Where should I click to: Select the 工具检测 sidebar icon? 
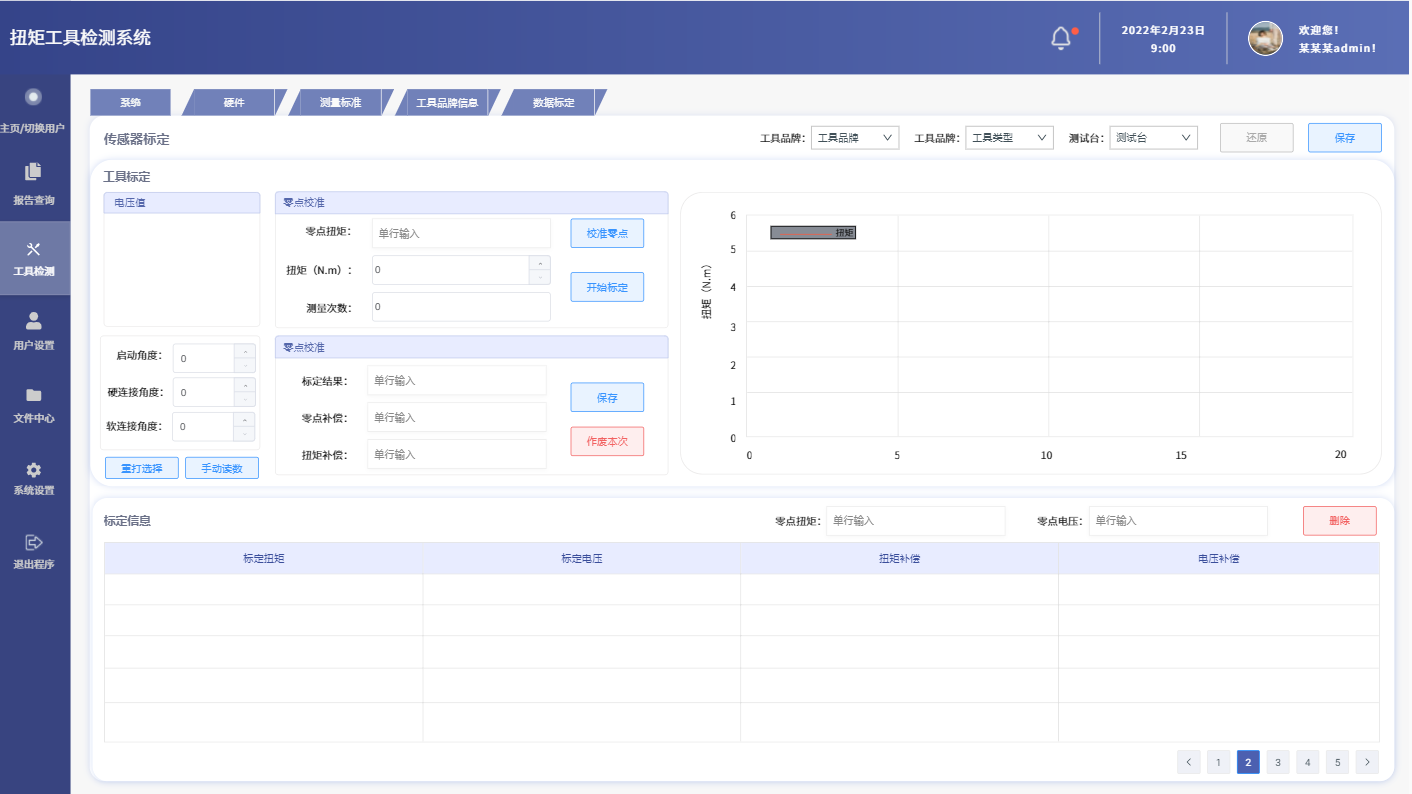(x=34, y=250)
